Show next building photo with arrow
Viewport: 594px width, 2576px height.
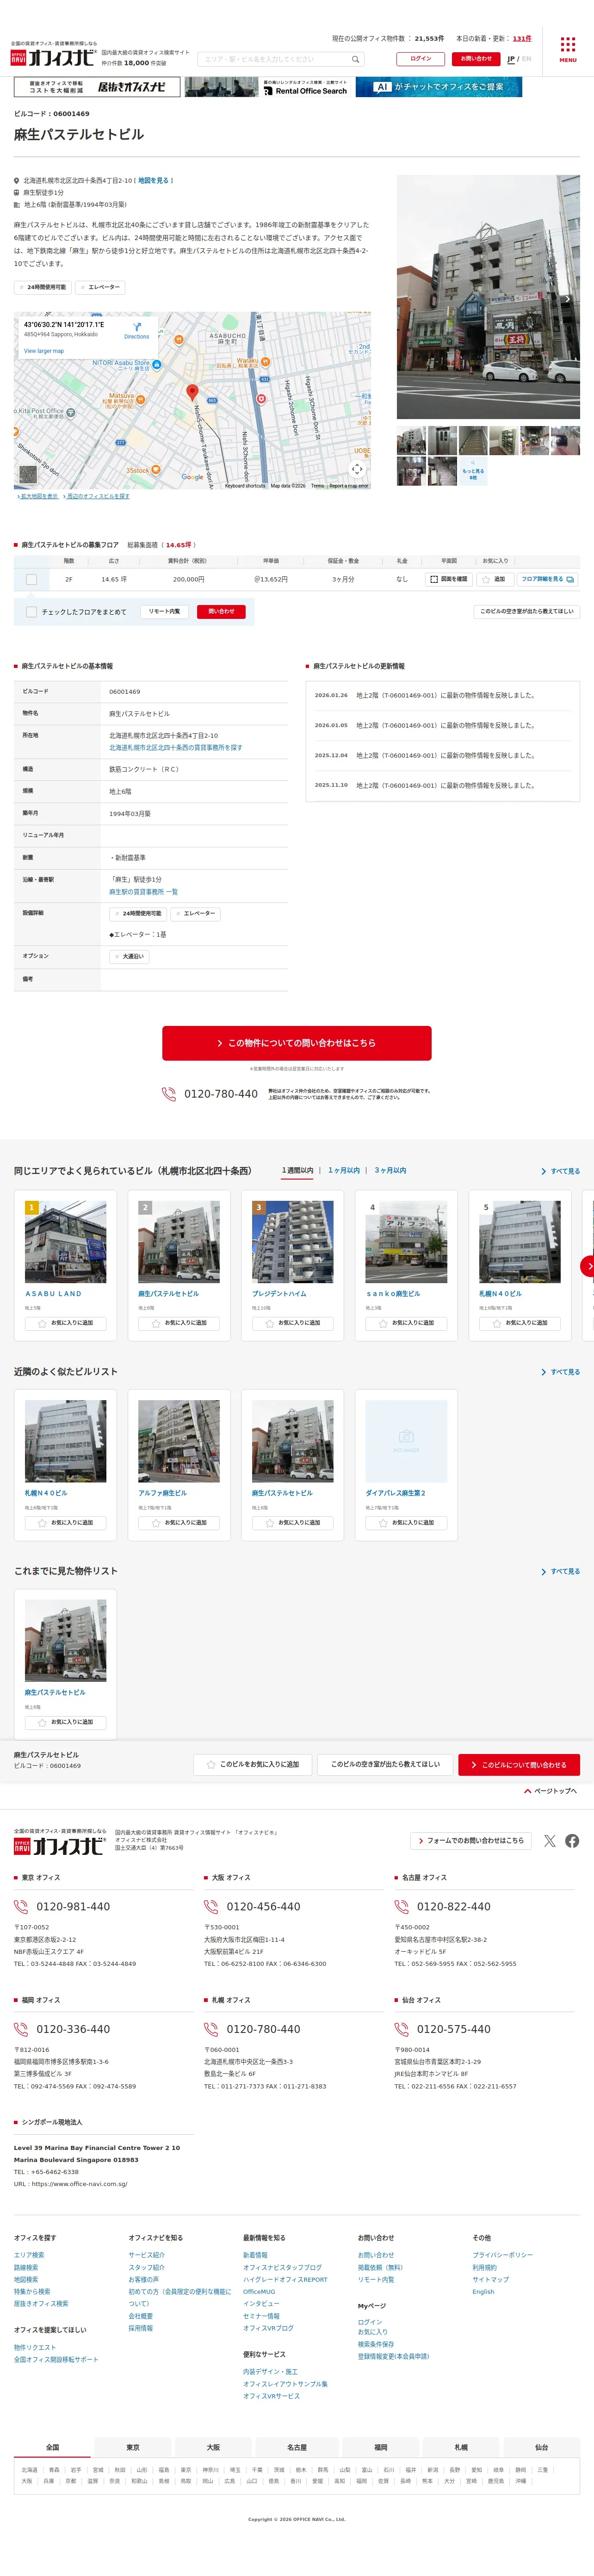567,299
